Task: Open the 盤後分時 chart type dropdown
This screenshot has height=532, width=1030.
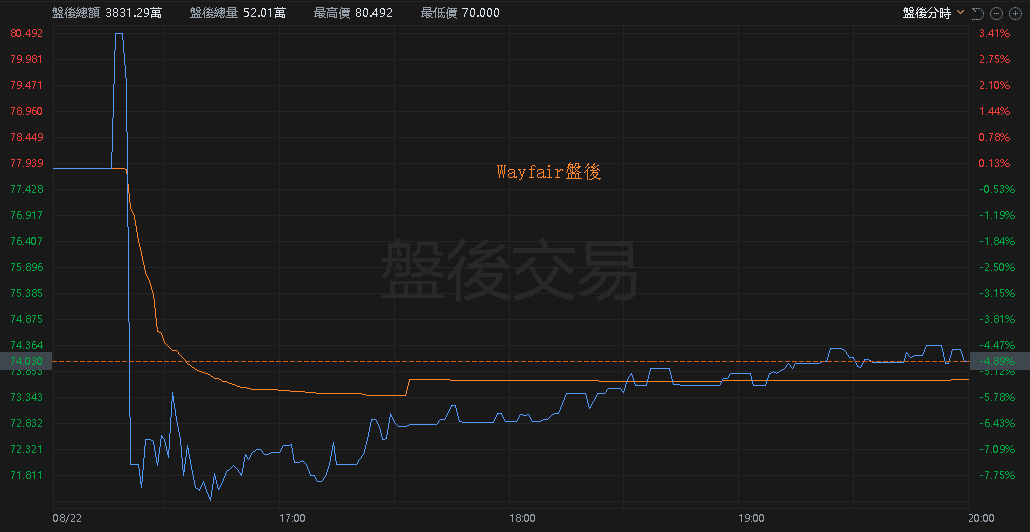Action: [x=933, y=12]
